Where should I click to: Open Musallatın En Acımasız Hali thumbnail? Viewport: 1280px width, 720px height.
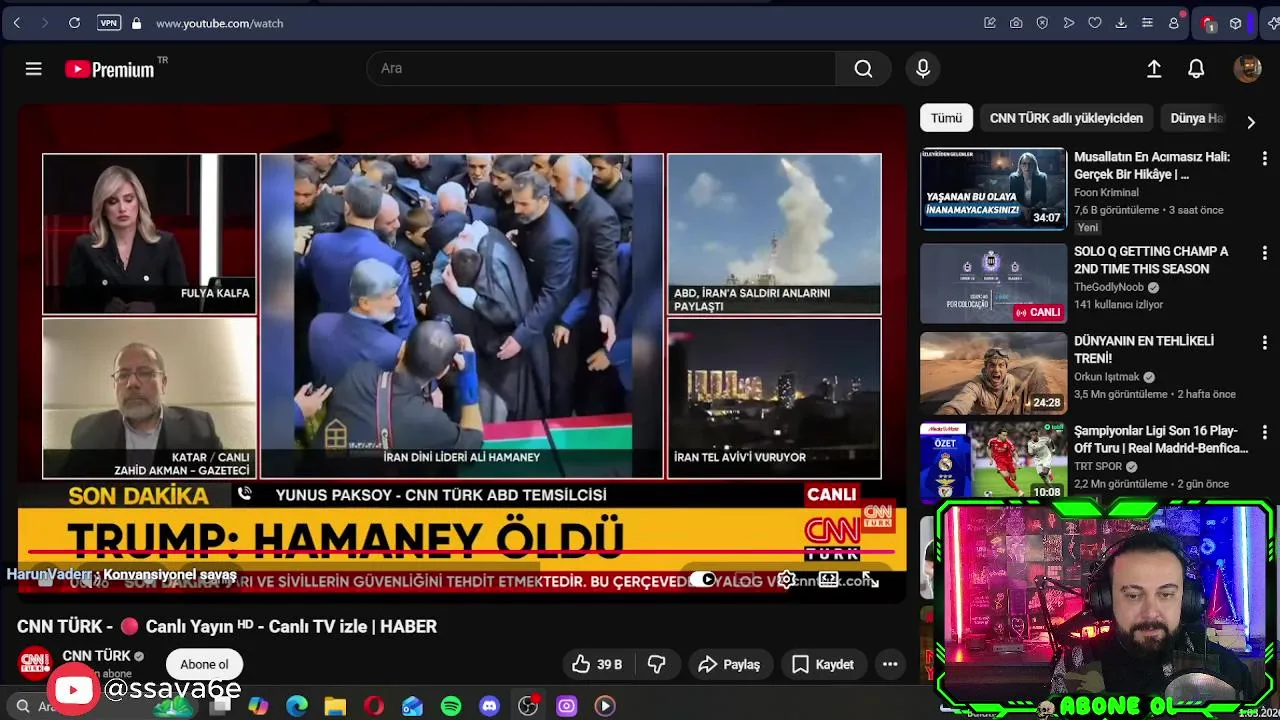pos(993,189)
